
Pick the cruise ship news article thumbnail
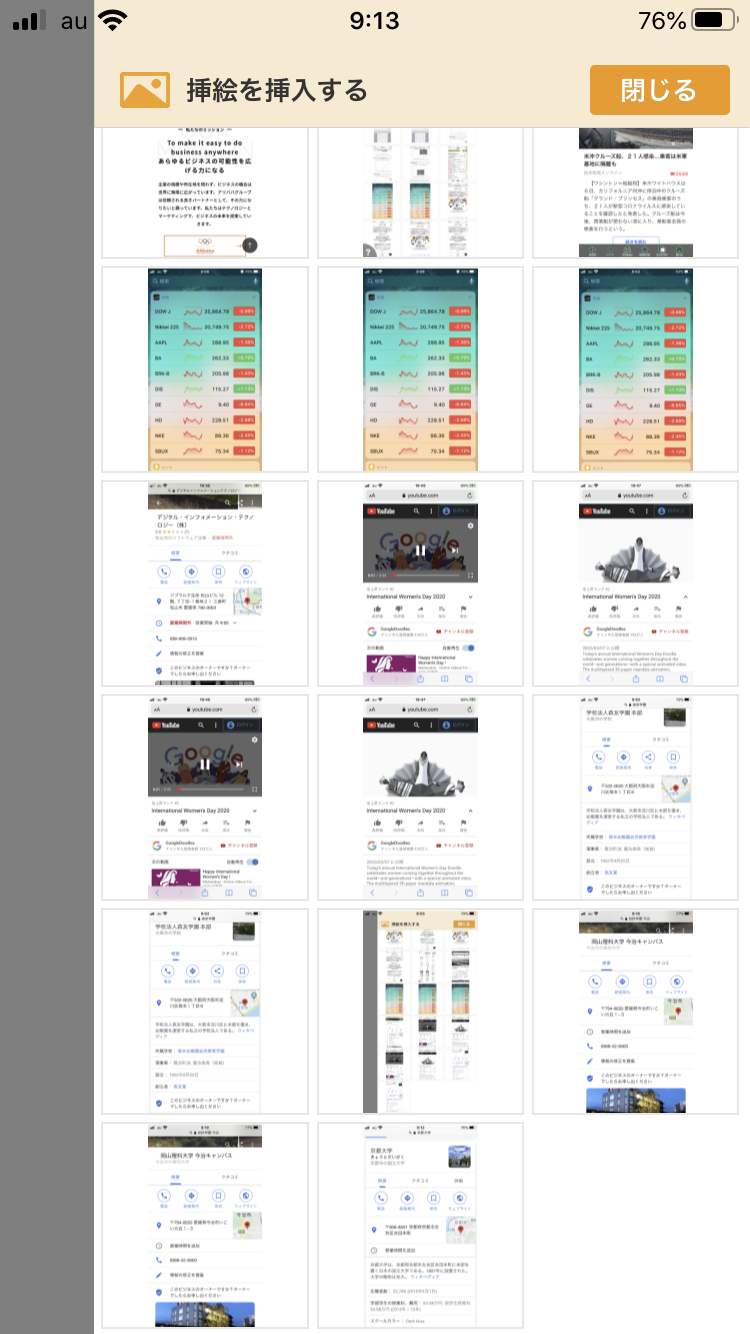635,193
